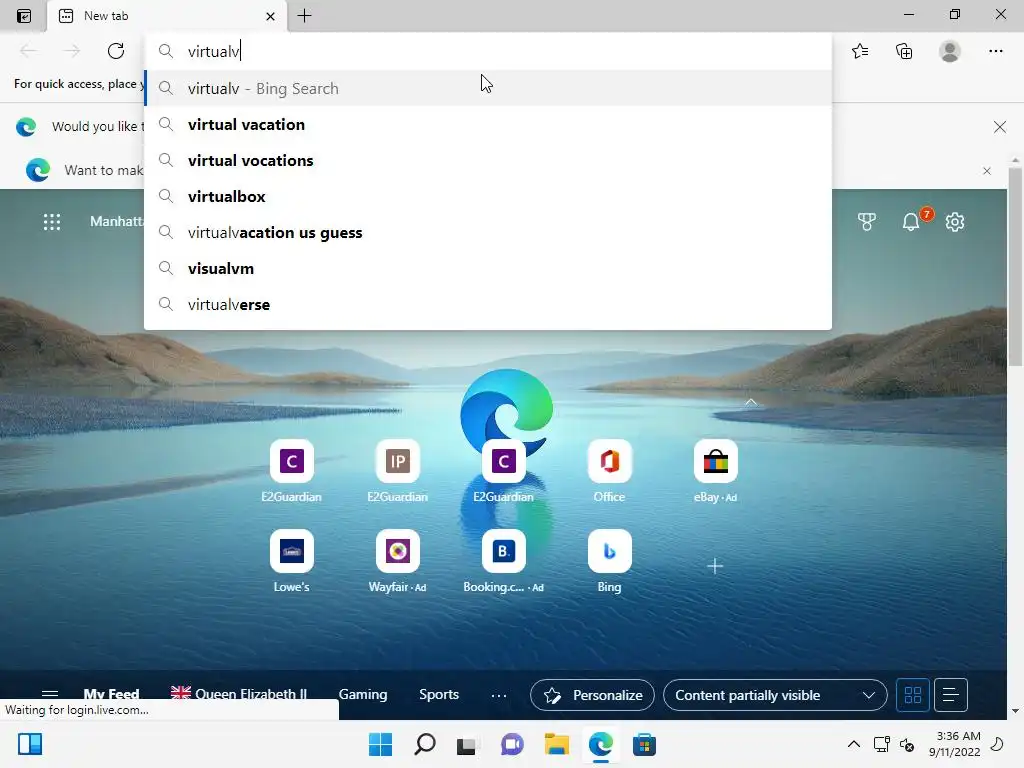This screenshot has height=768, width=1024.
Task: Open Teams Chat from taskbar
Action: tap(512, 744)
